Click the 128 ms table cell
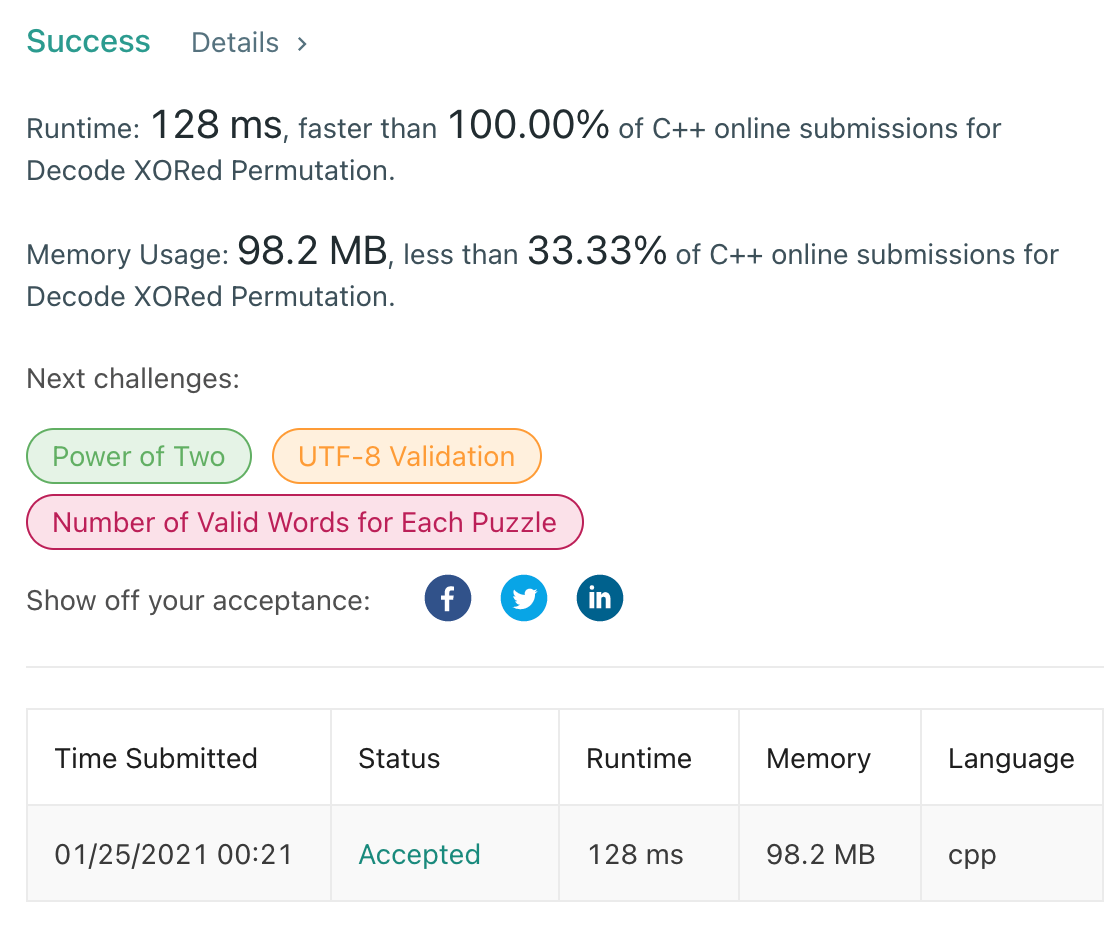1120x930 pixels. pos(635,855)
